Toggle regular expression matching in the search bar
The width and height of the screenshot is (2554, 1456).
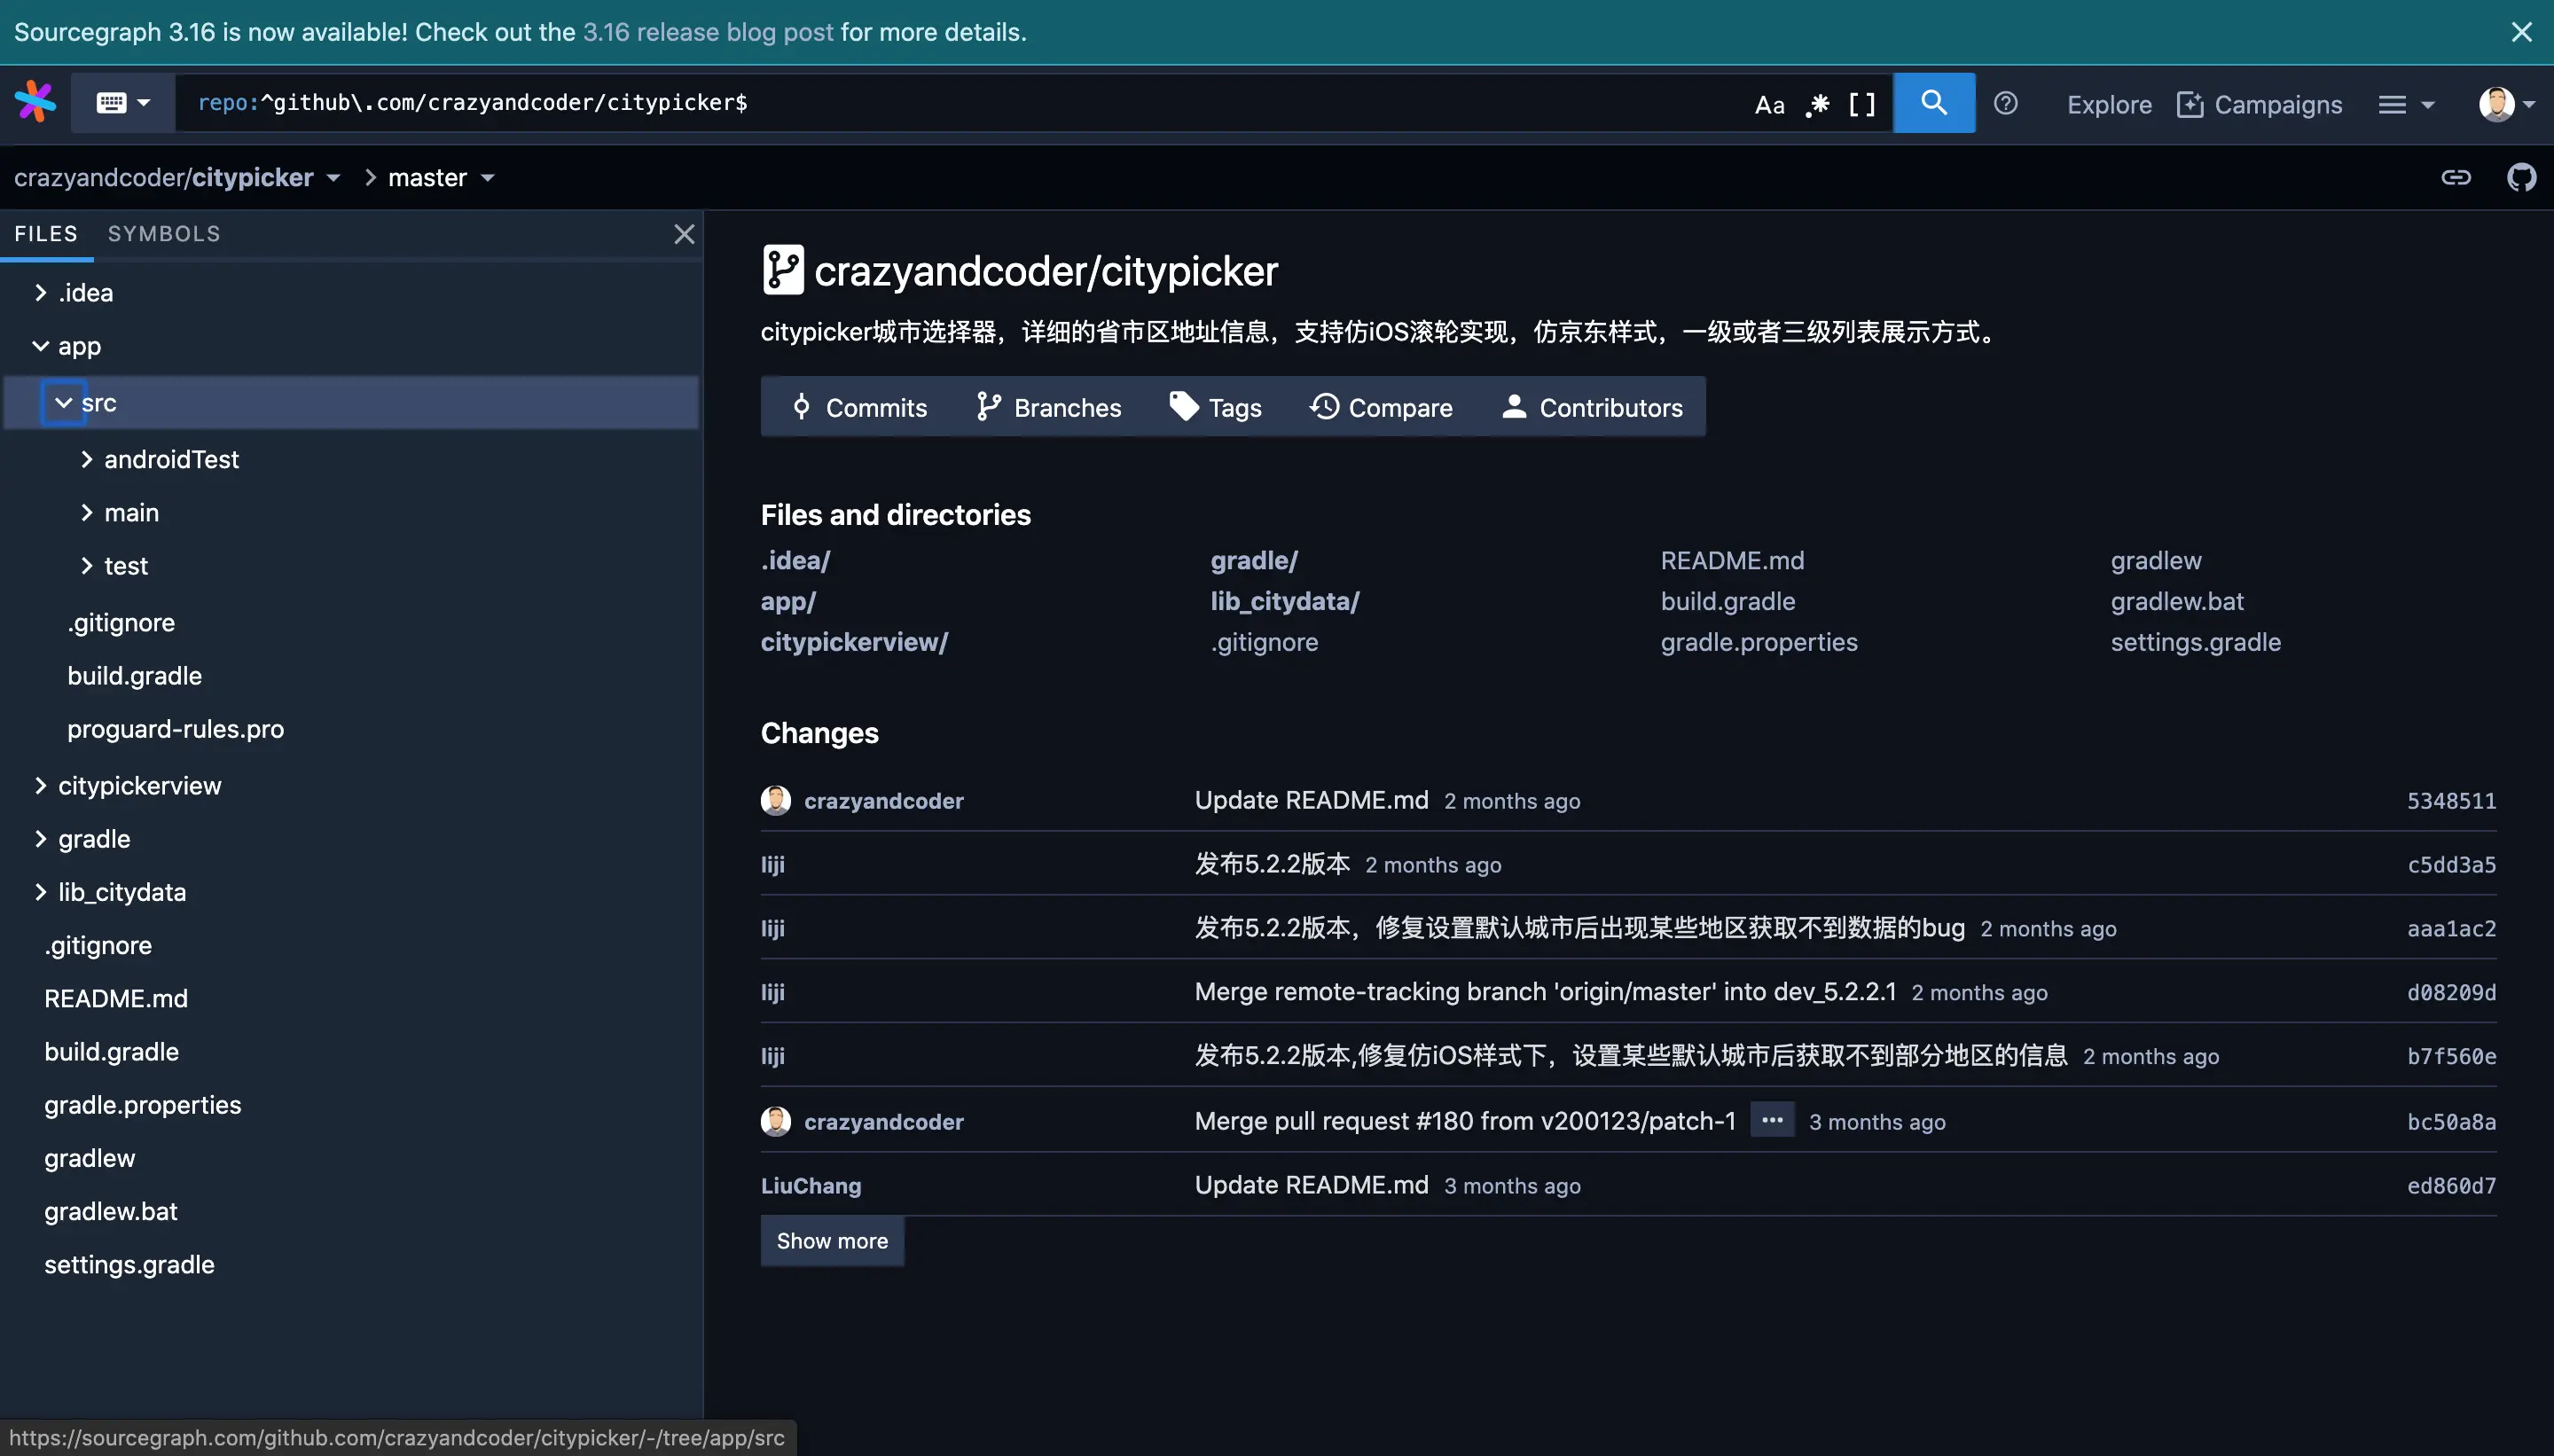(1817, 104)
